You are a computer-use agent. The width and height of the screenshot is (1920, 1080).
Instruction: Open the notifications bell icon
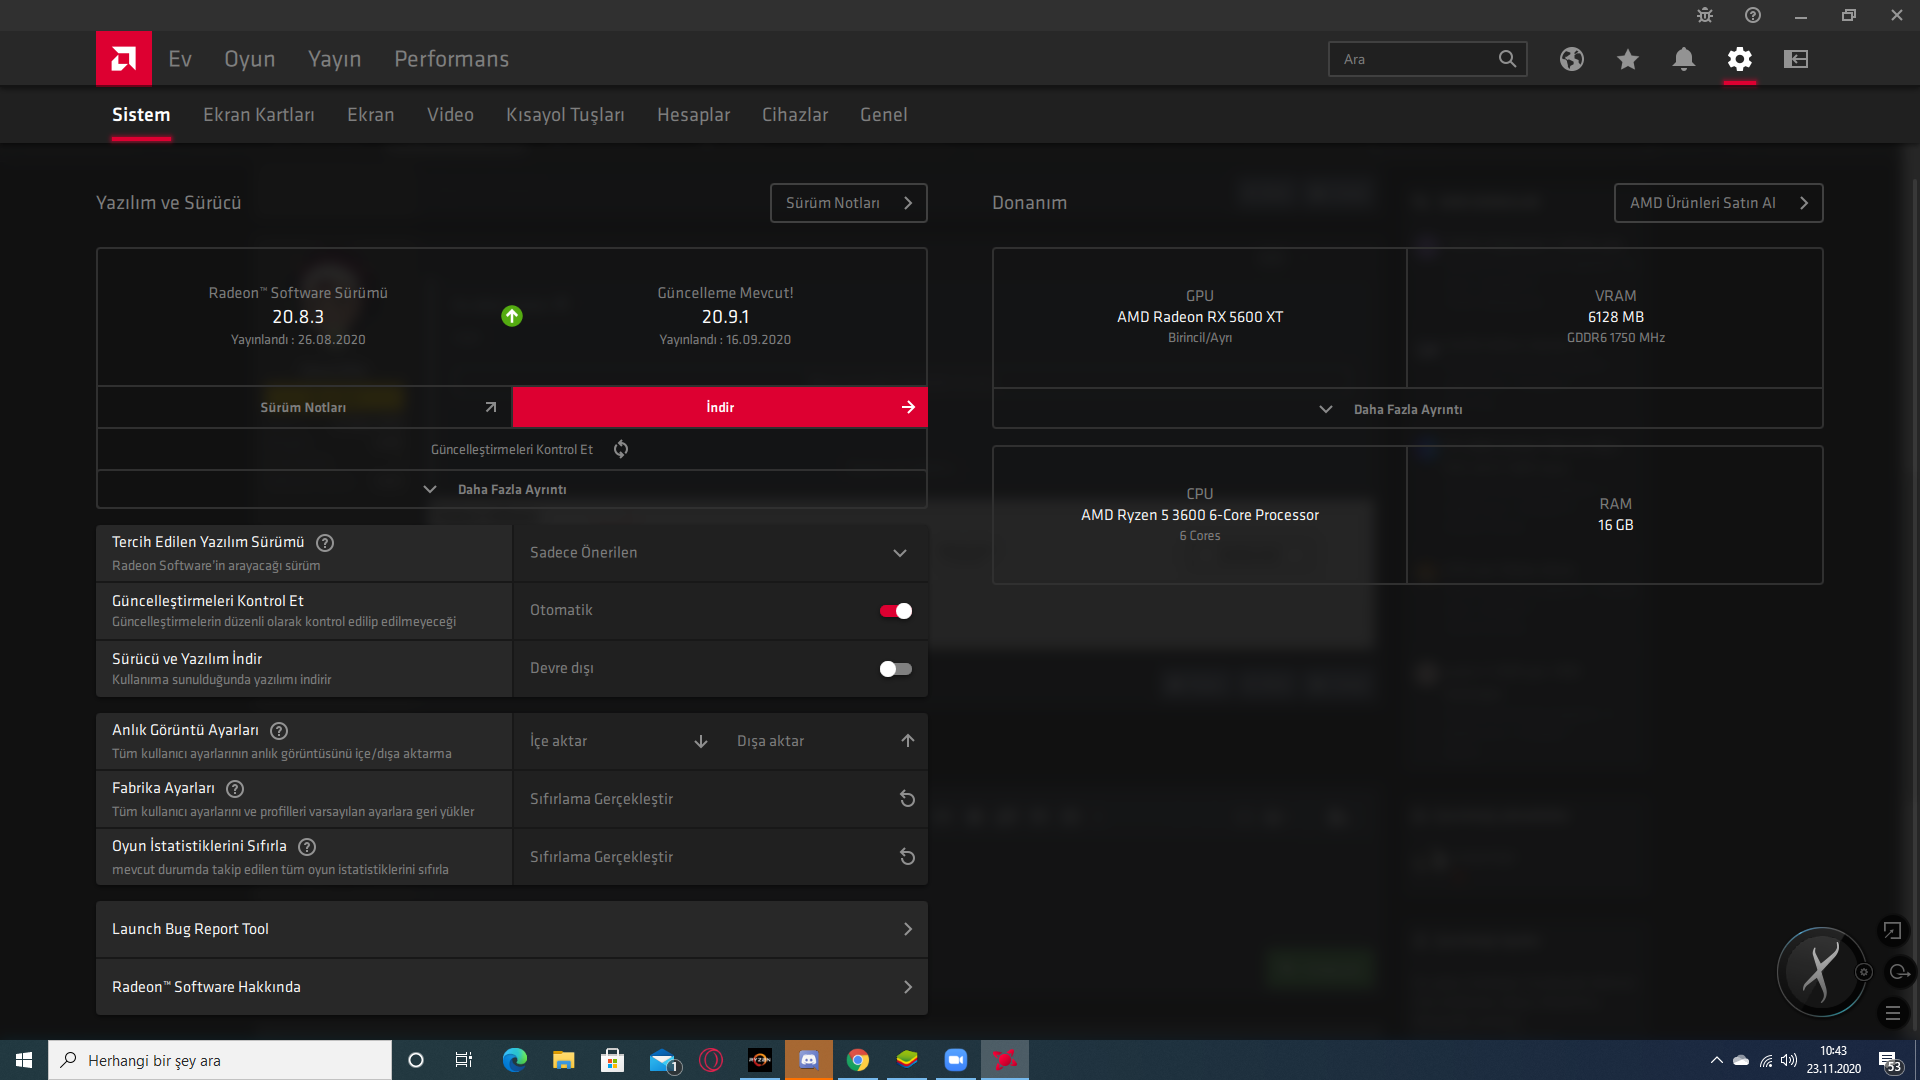tap(1684, 59)
